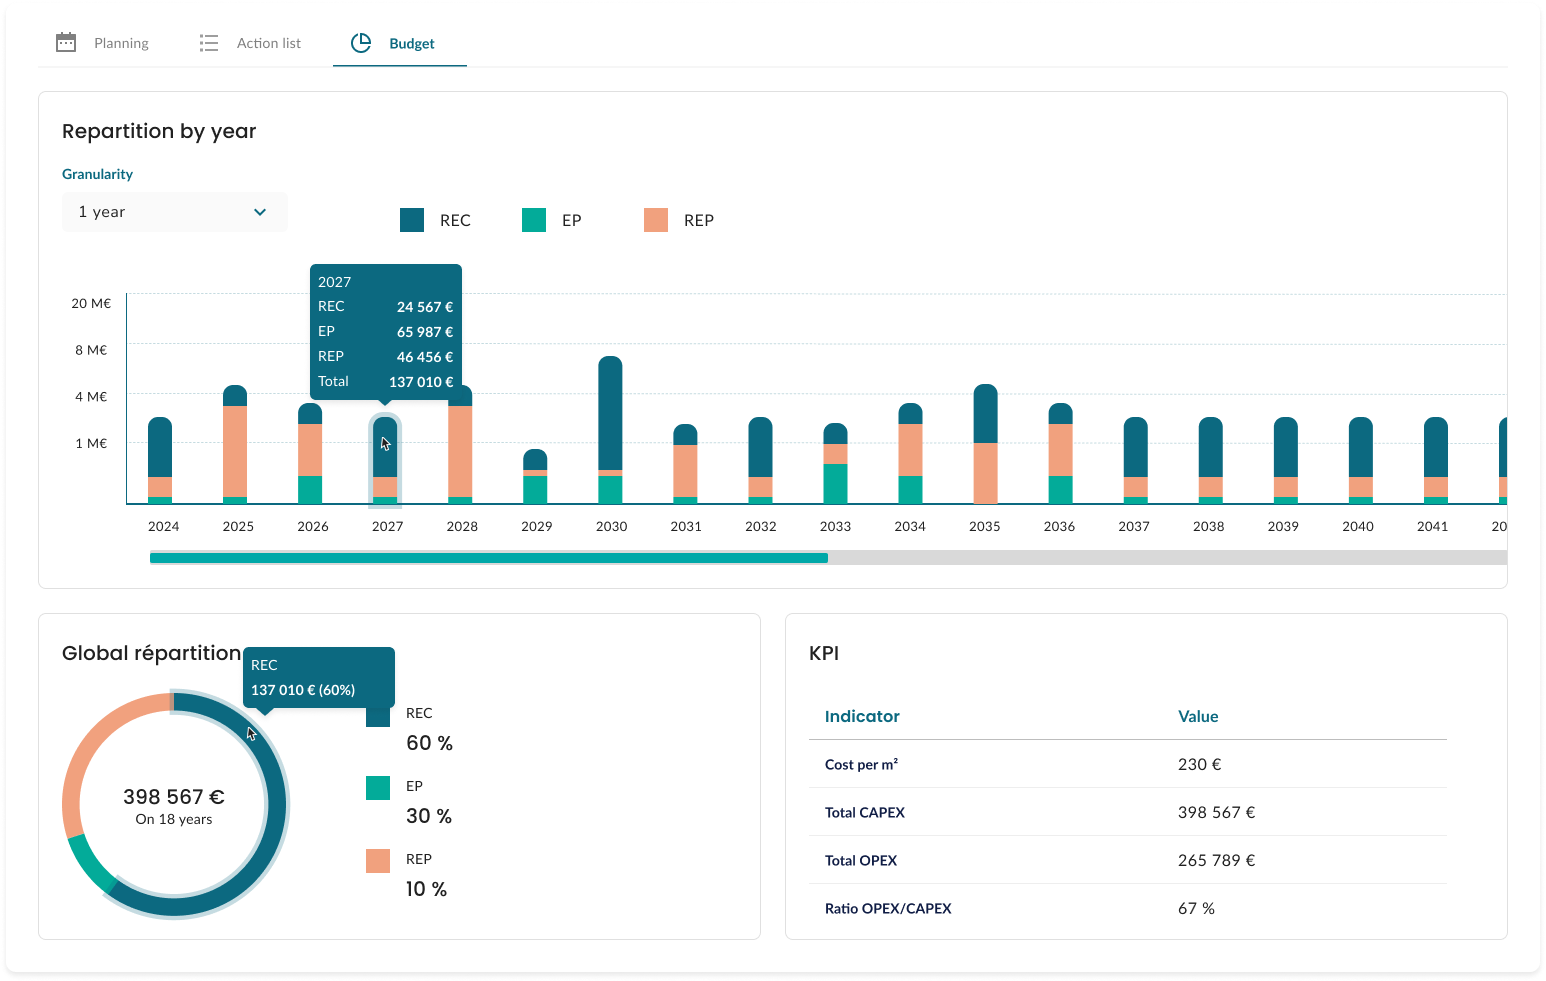This screenshot has height=981, width=1546.
Task: Toggle the REP series in chart legend
Action: click(679, 220)
